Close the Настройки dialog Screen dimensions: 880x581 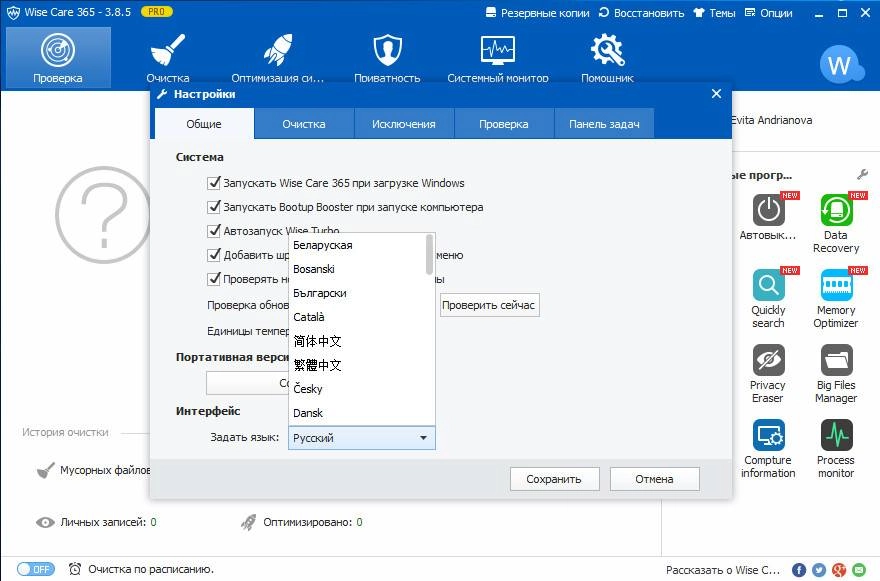716,94
